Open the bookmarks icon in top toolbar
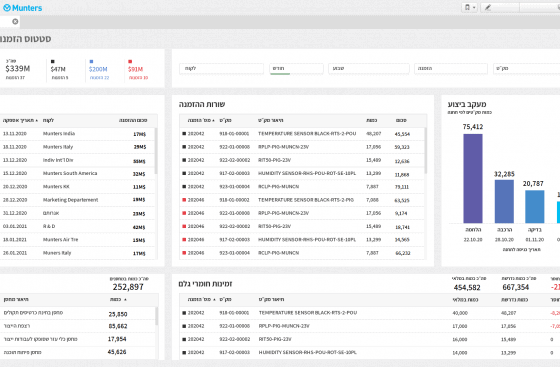Viewport: 560px width, 367px height. pyautogui.click(x=467, y=7)
